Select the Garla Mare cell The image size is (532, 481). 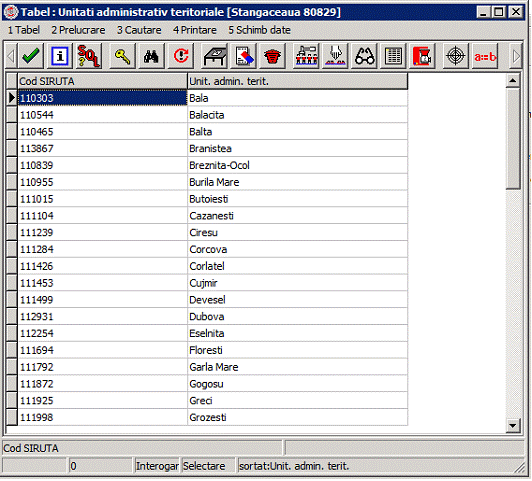click(298, 367)
